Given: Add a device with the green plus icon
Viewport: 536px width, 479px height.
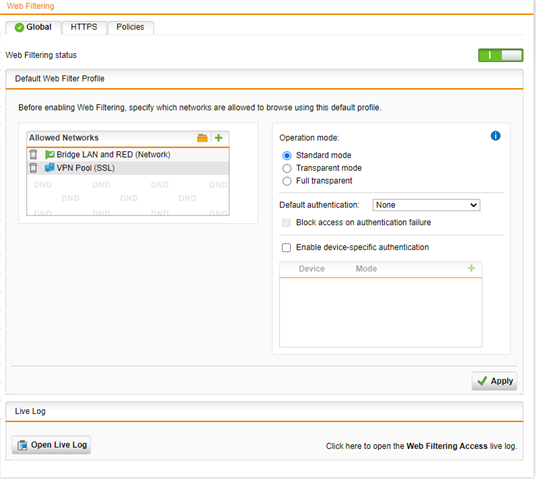Looking at the screenshot, I should (x=471, y=268).
